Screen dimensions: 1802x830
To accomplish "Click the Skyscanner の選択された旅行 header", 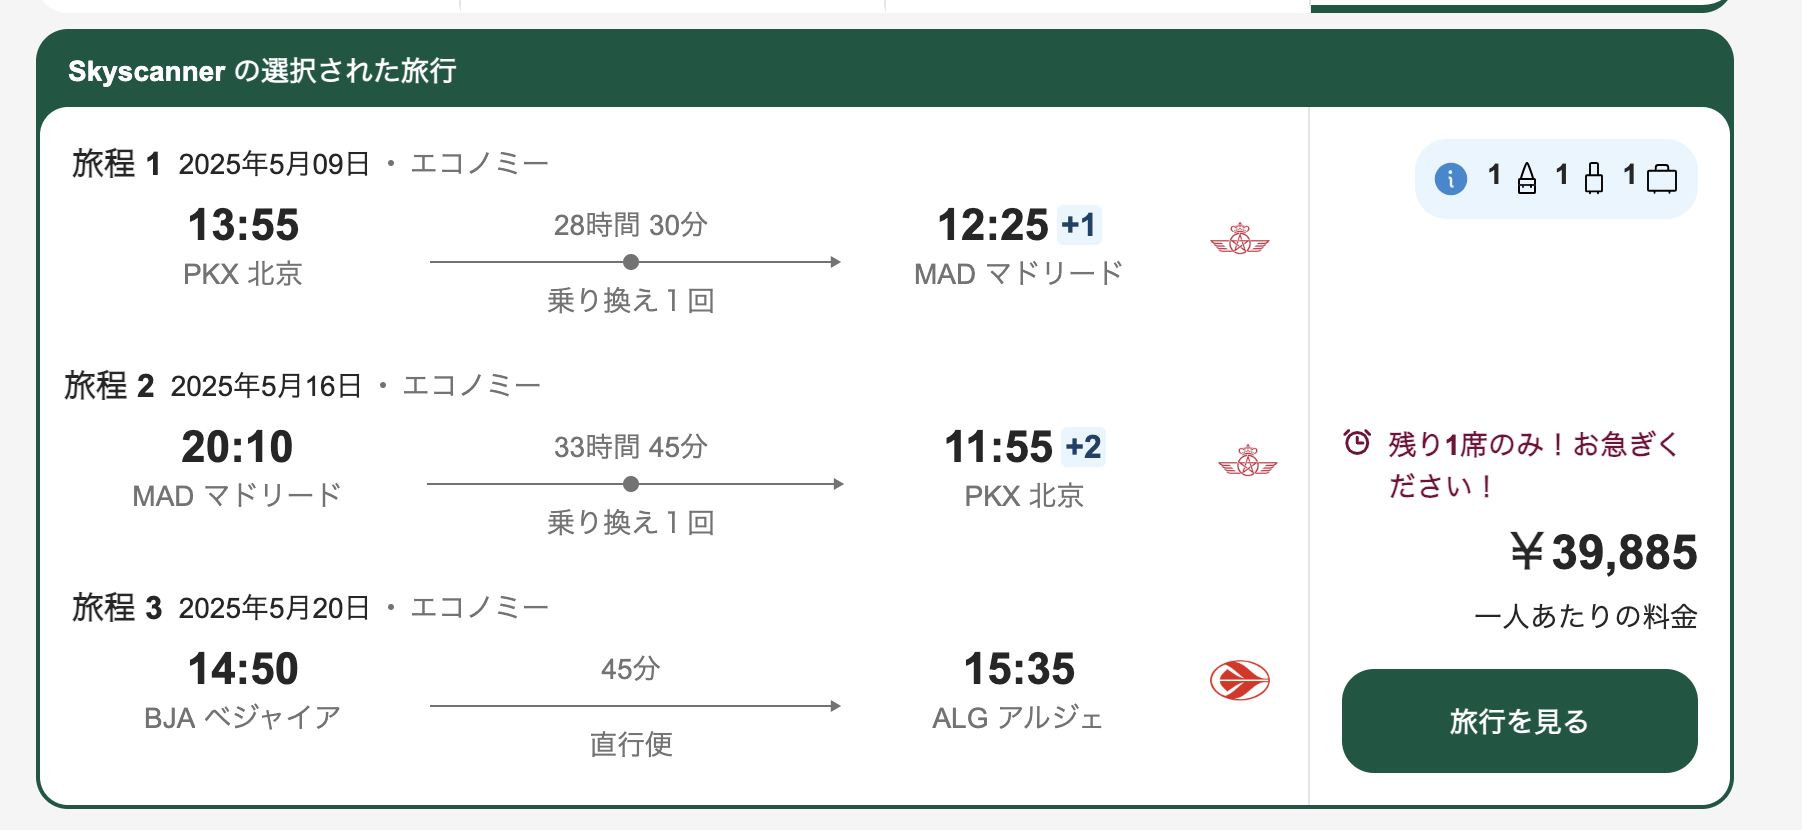I will tap(262, 71).
